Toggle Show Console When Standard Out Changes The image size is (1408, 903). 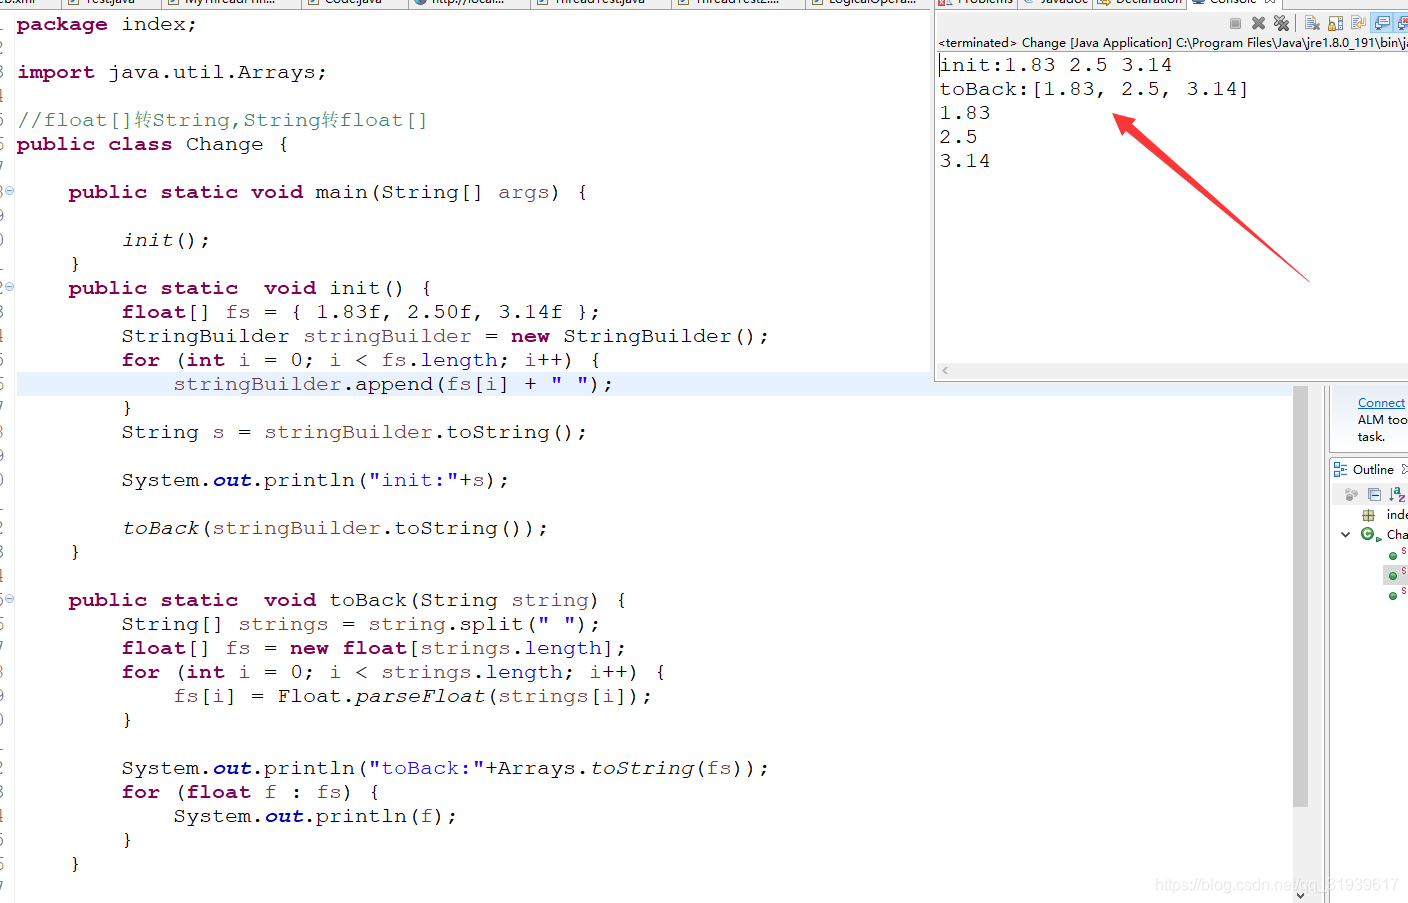(x=1382, y=23)
